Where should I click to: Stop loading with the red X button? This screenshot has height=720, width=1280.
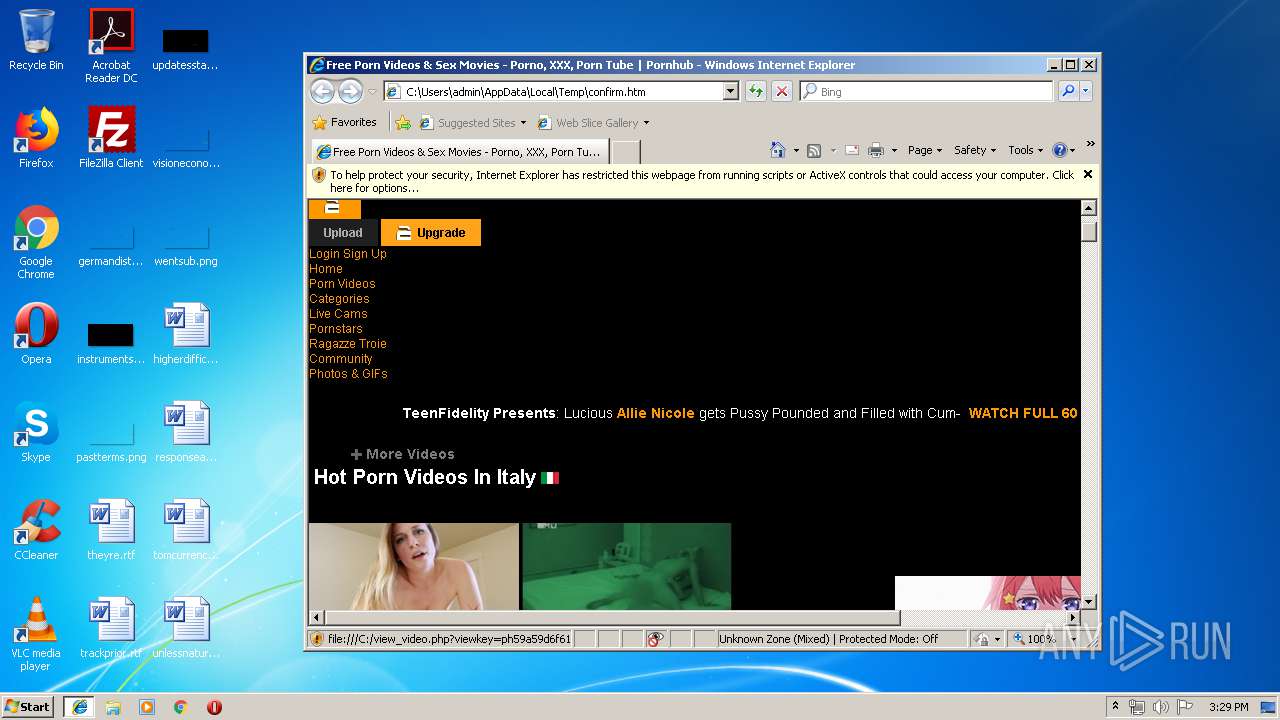click(x=782, y=91)
